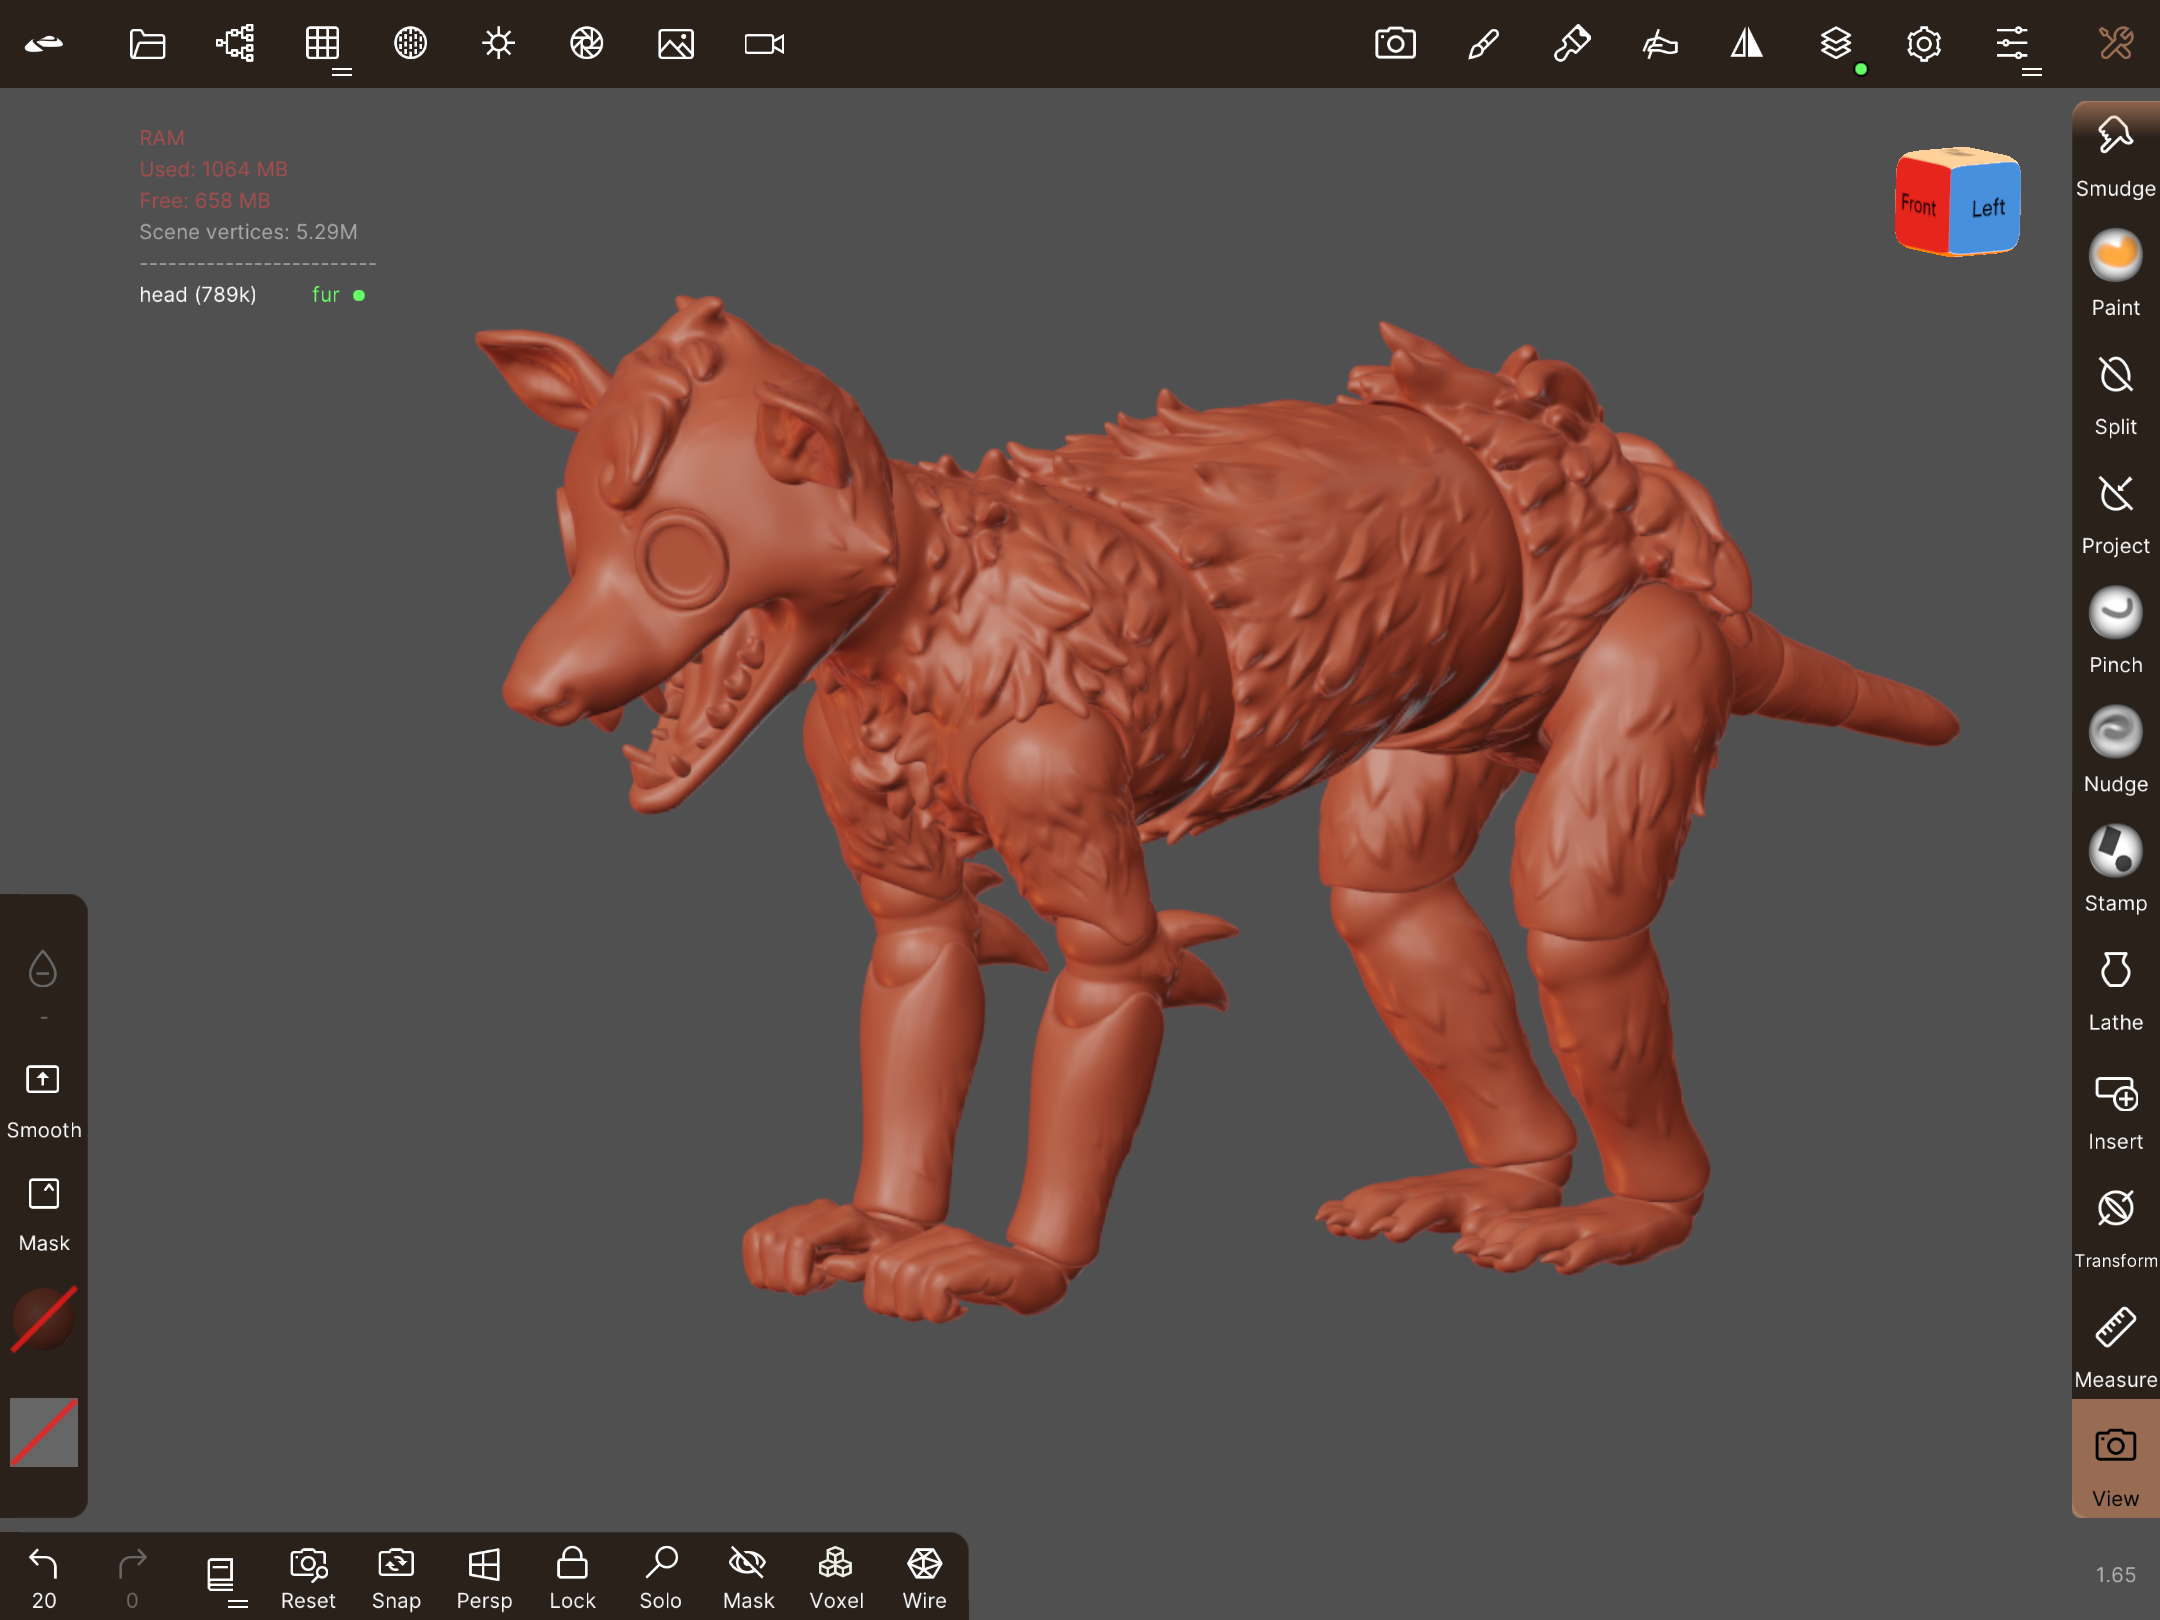2160x1620 pixels.
Task: Select the Smudge tool
Action: (x=2116, y=155)
